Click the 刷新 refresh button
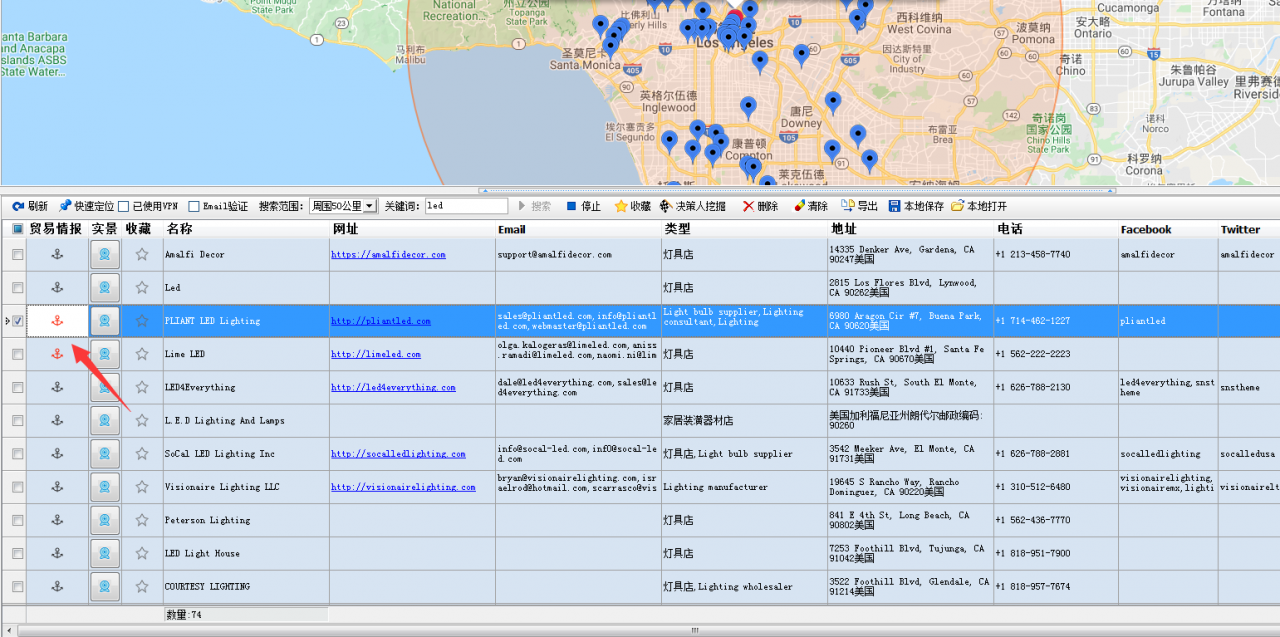Image resolution: width=1280 pixels, height=637 pixels. coord(30,206)
